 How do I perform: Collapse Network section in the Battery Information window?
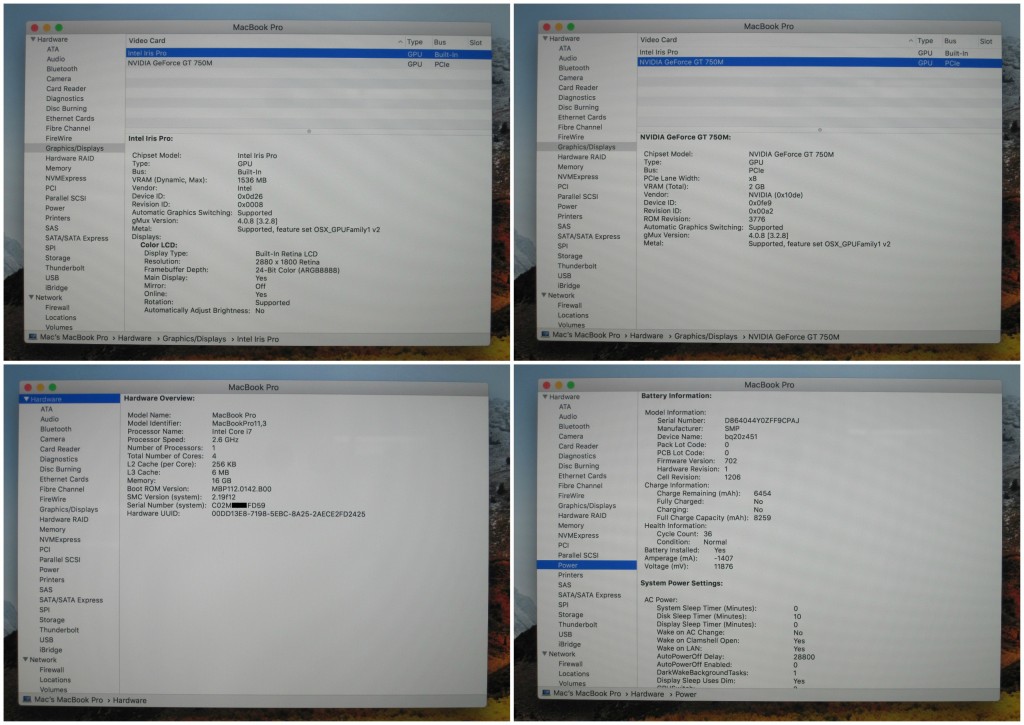544,653
